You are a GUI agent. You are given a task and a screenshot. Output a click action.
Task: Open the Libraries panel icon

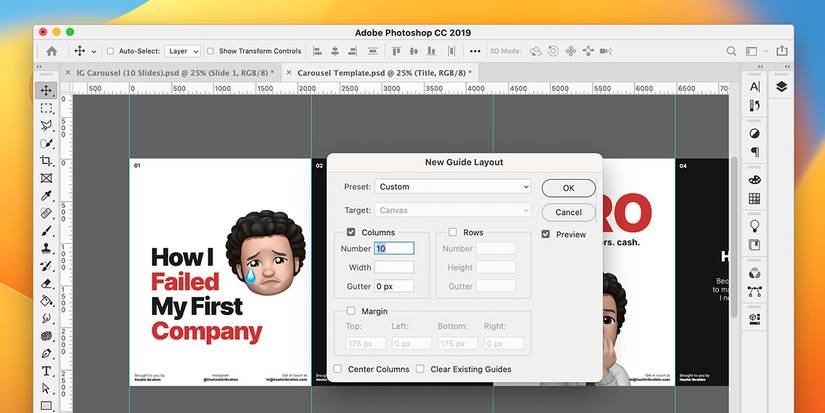[x=754, y=245]
